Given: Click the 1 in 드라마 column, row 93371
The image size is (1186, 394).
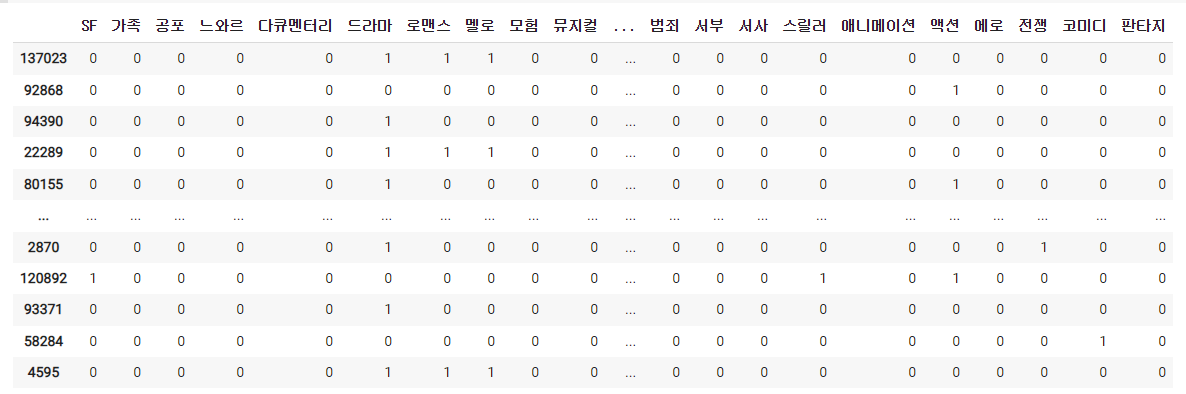Looking at the screenshot, I should pyautogui.click(x=387, y=310).
